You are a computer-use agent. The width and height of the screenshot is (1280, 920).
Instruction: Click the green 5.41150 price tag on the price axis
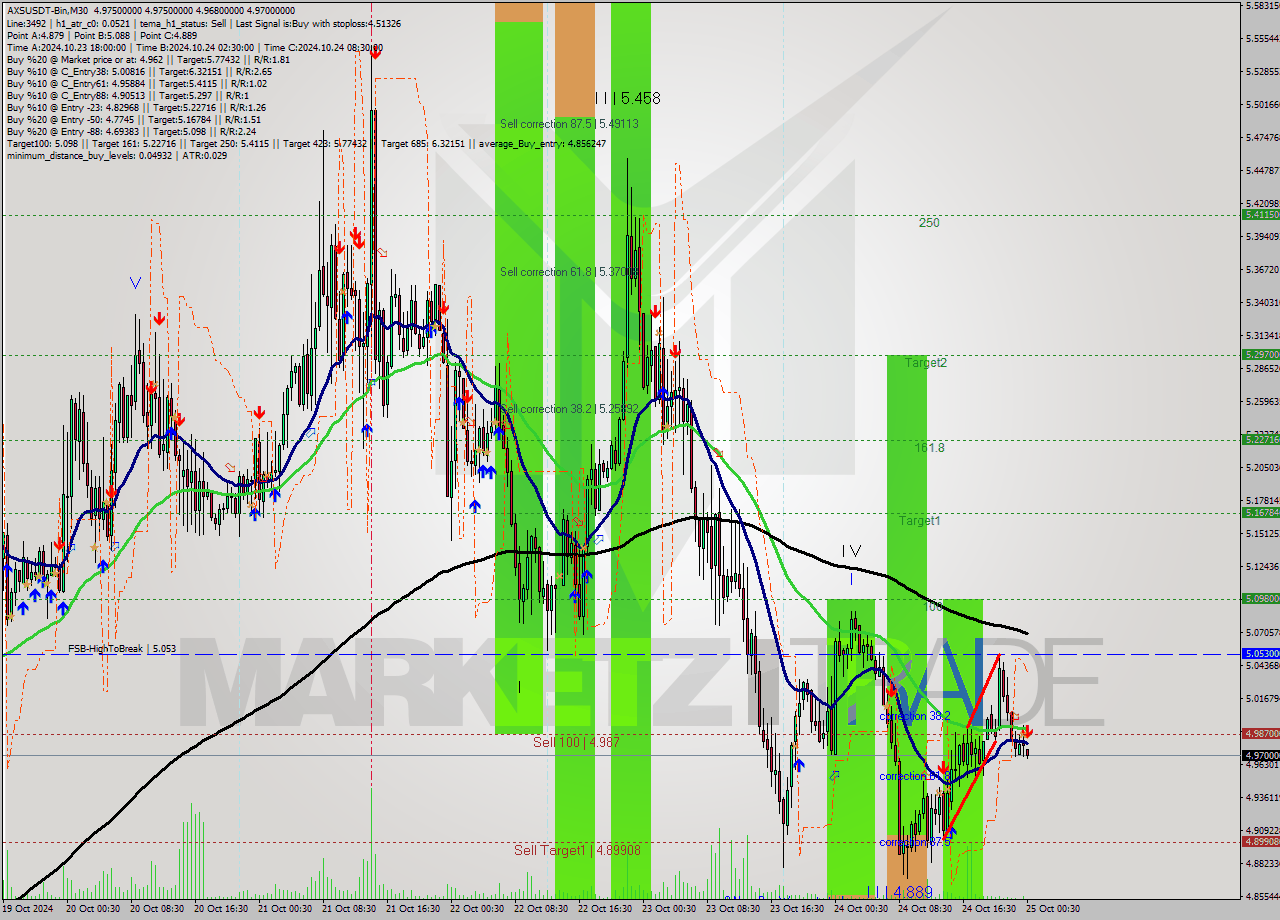[x=1260, y=214]
